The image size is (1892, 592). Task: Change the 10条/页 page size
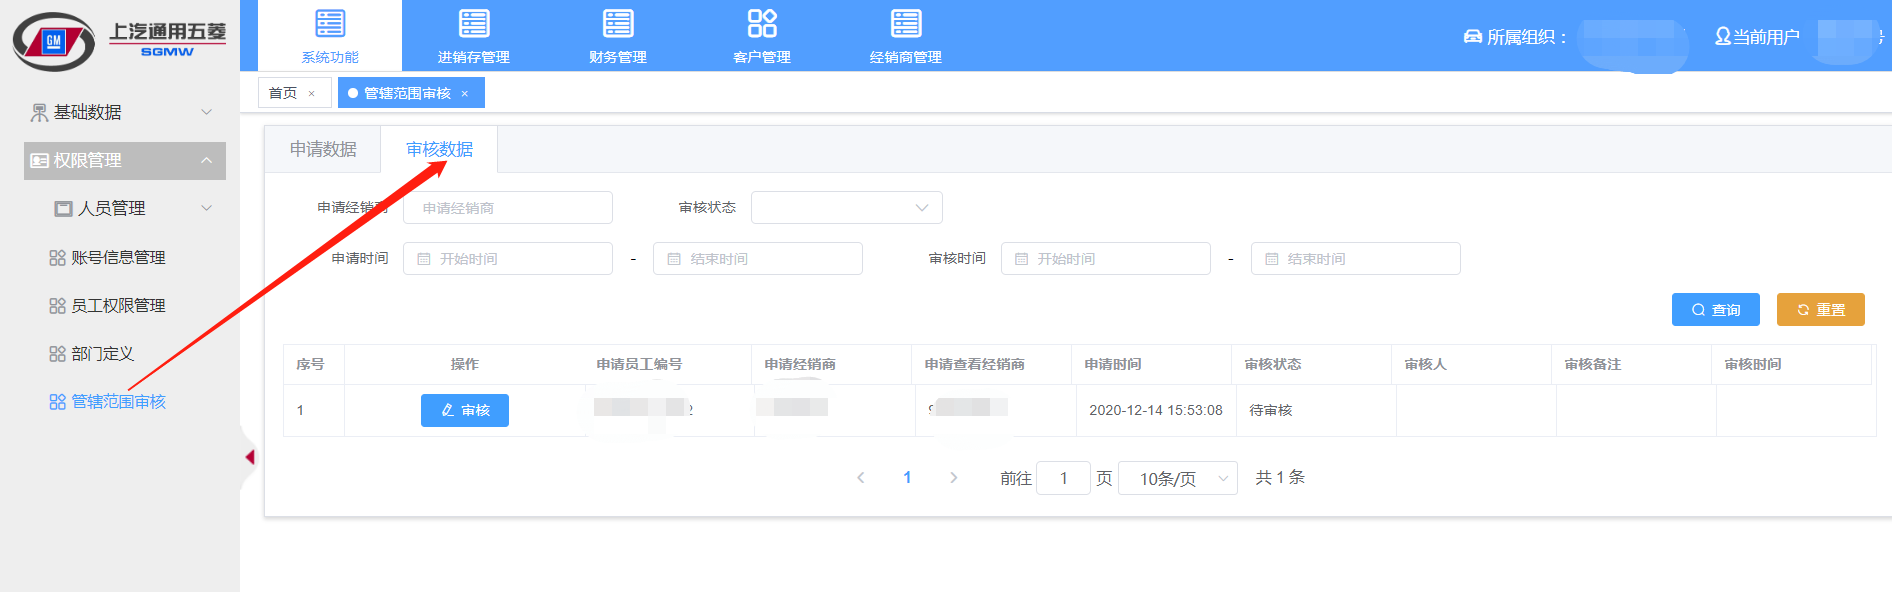(x=1178, y=478)
